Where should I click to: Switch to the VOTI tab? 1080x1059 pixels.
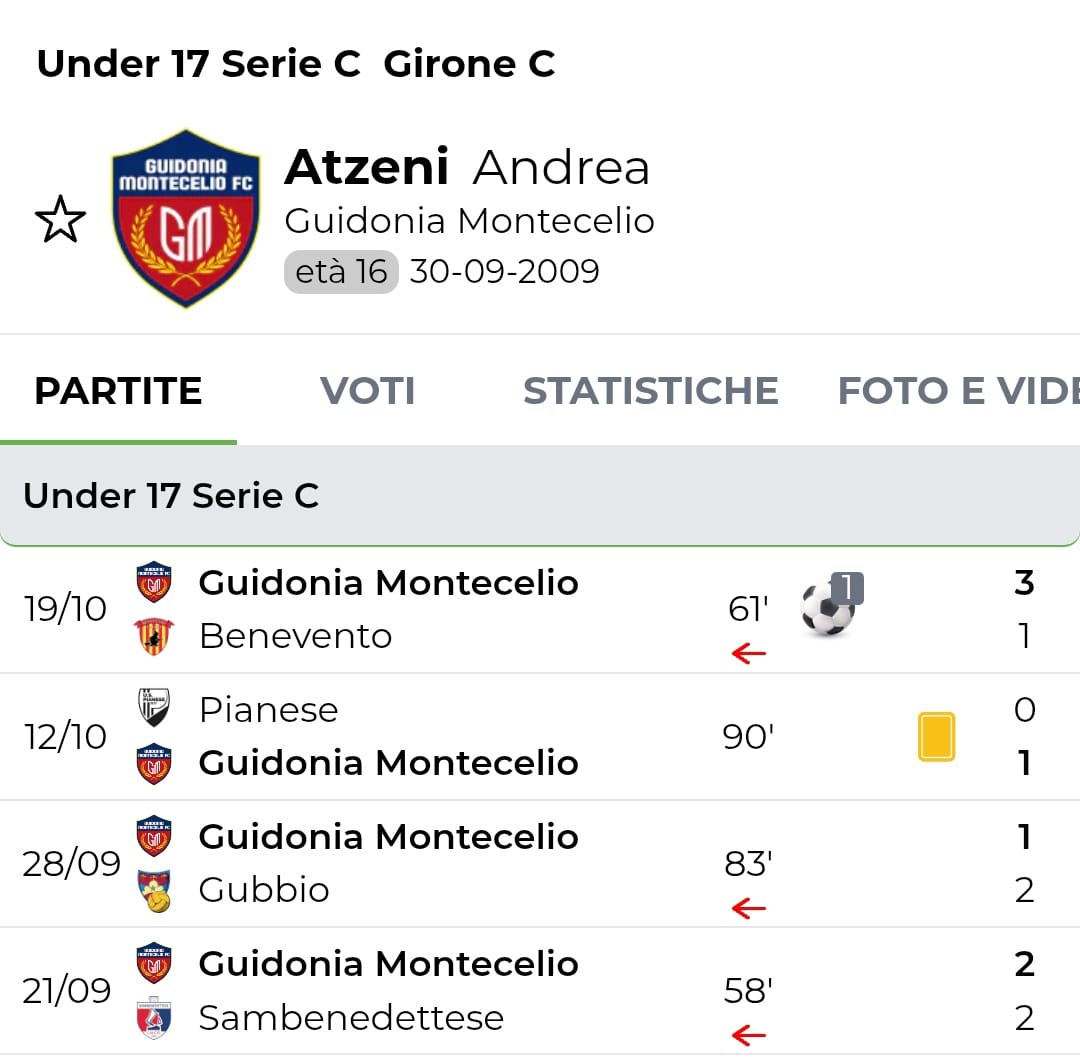367,391
